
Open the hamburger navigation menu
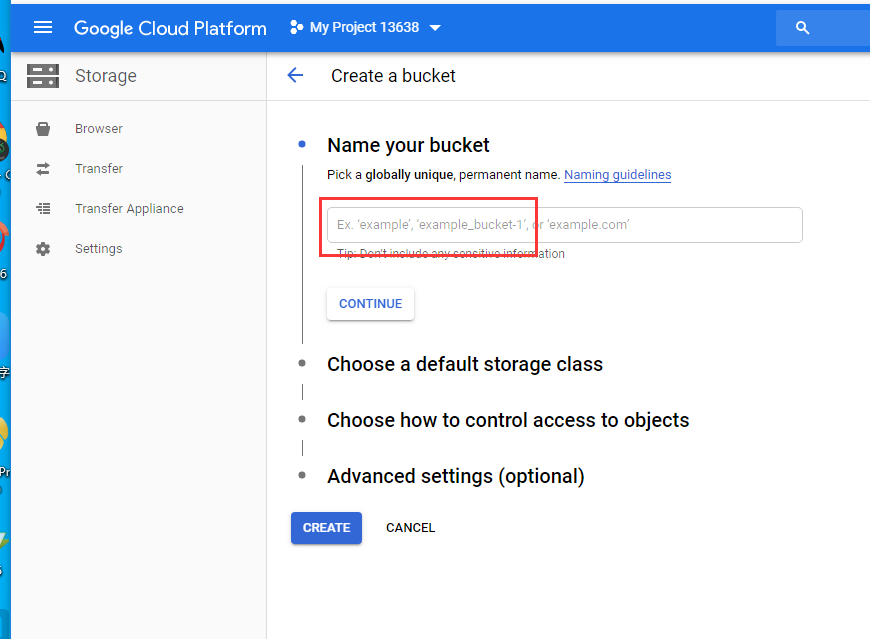click(x=43, y=27)
